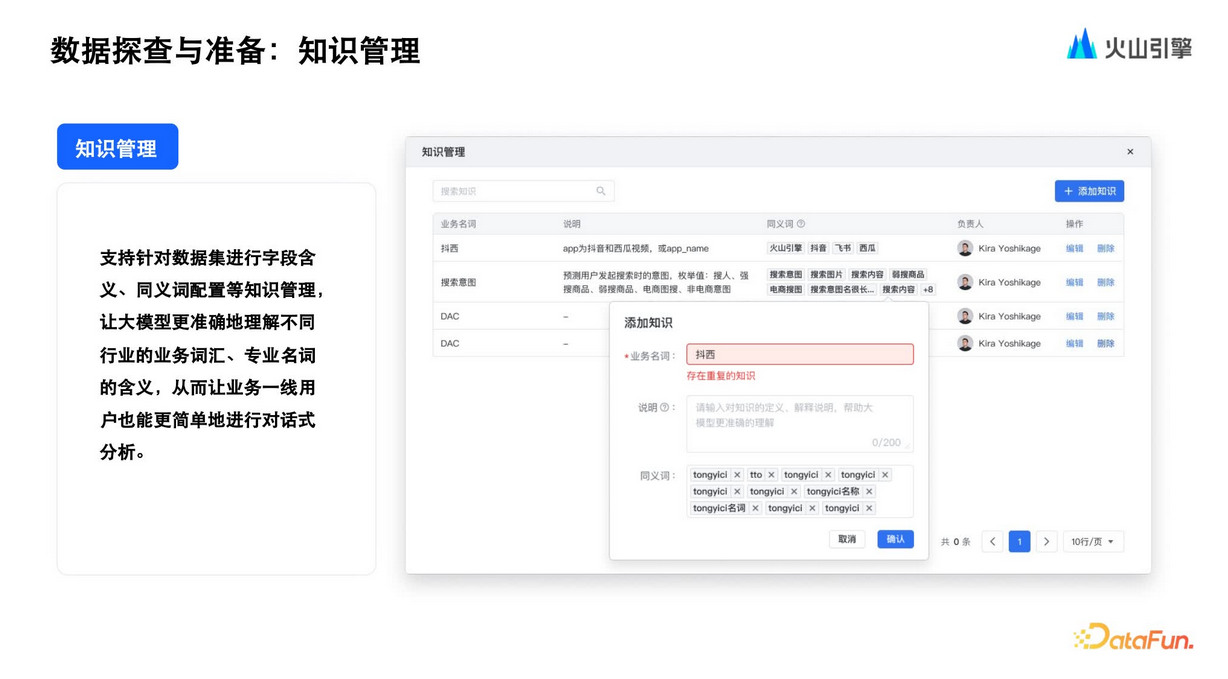Screen dimensions: 1228x679
Task: Delete the 抖西 row via 删除
Action: pyautogui.click(x=1105, y=248)
